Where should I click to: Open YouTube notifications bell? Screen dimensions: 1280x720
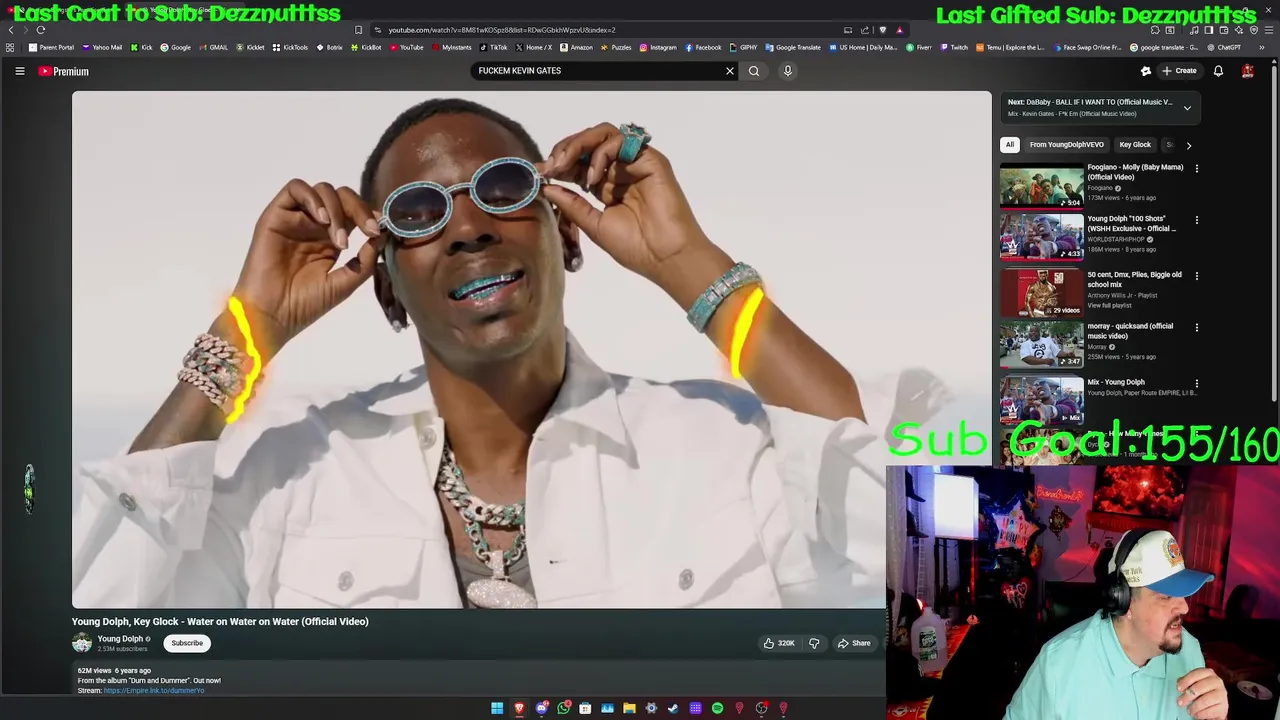coord(1218,71)
